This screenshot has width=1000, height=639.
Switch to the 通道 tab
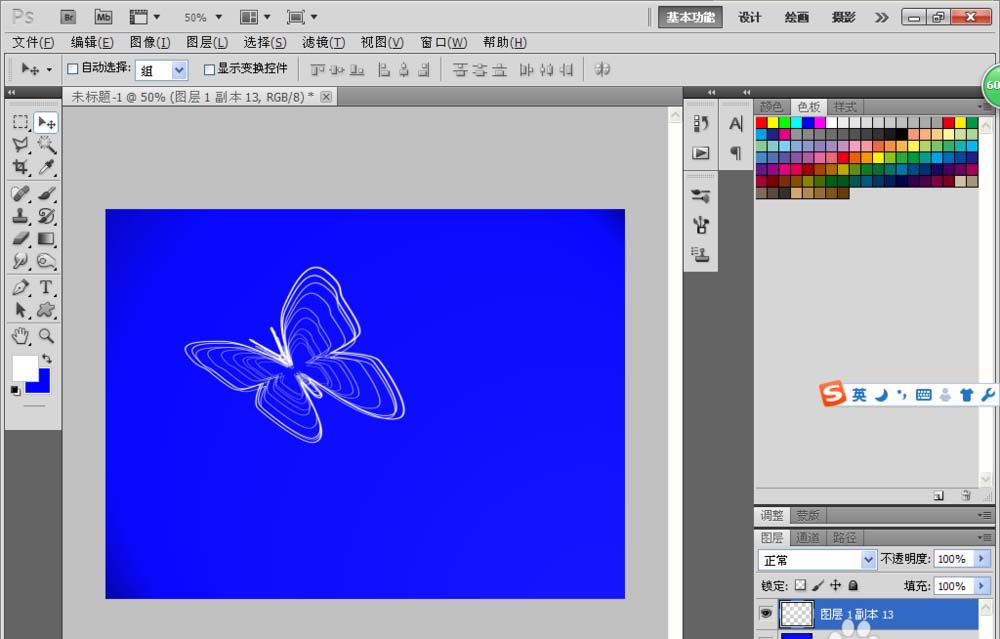pyautogui.click(x=808, y=538)
